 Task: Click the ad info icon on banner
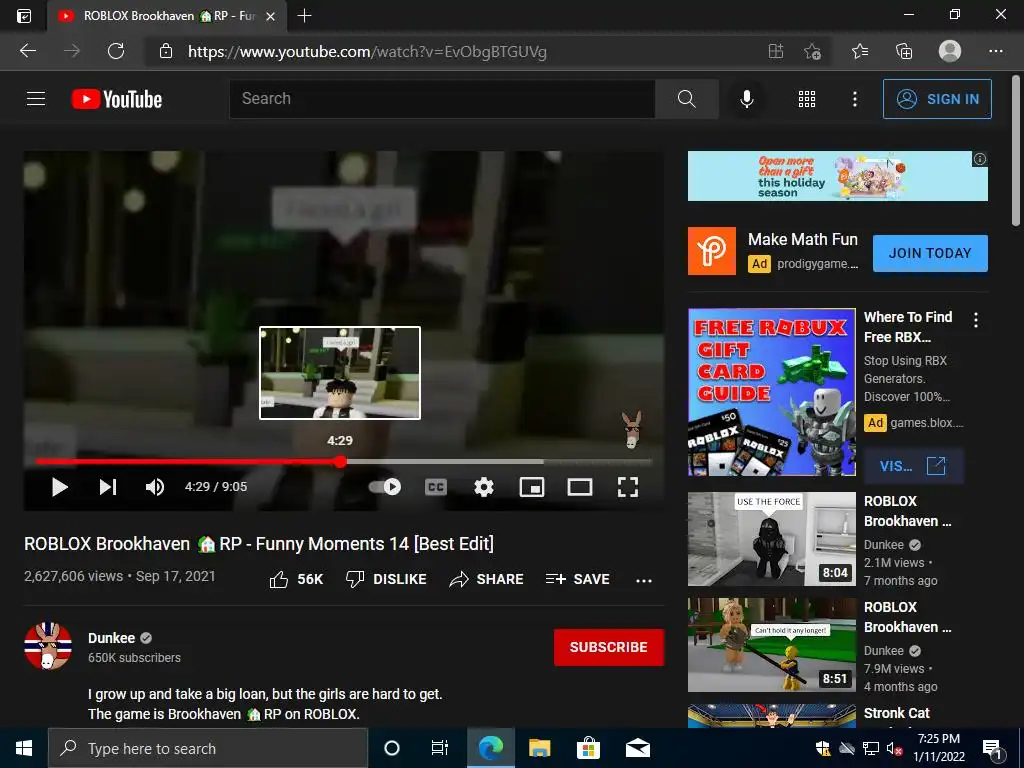tap(980, 159)
